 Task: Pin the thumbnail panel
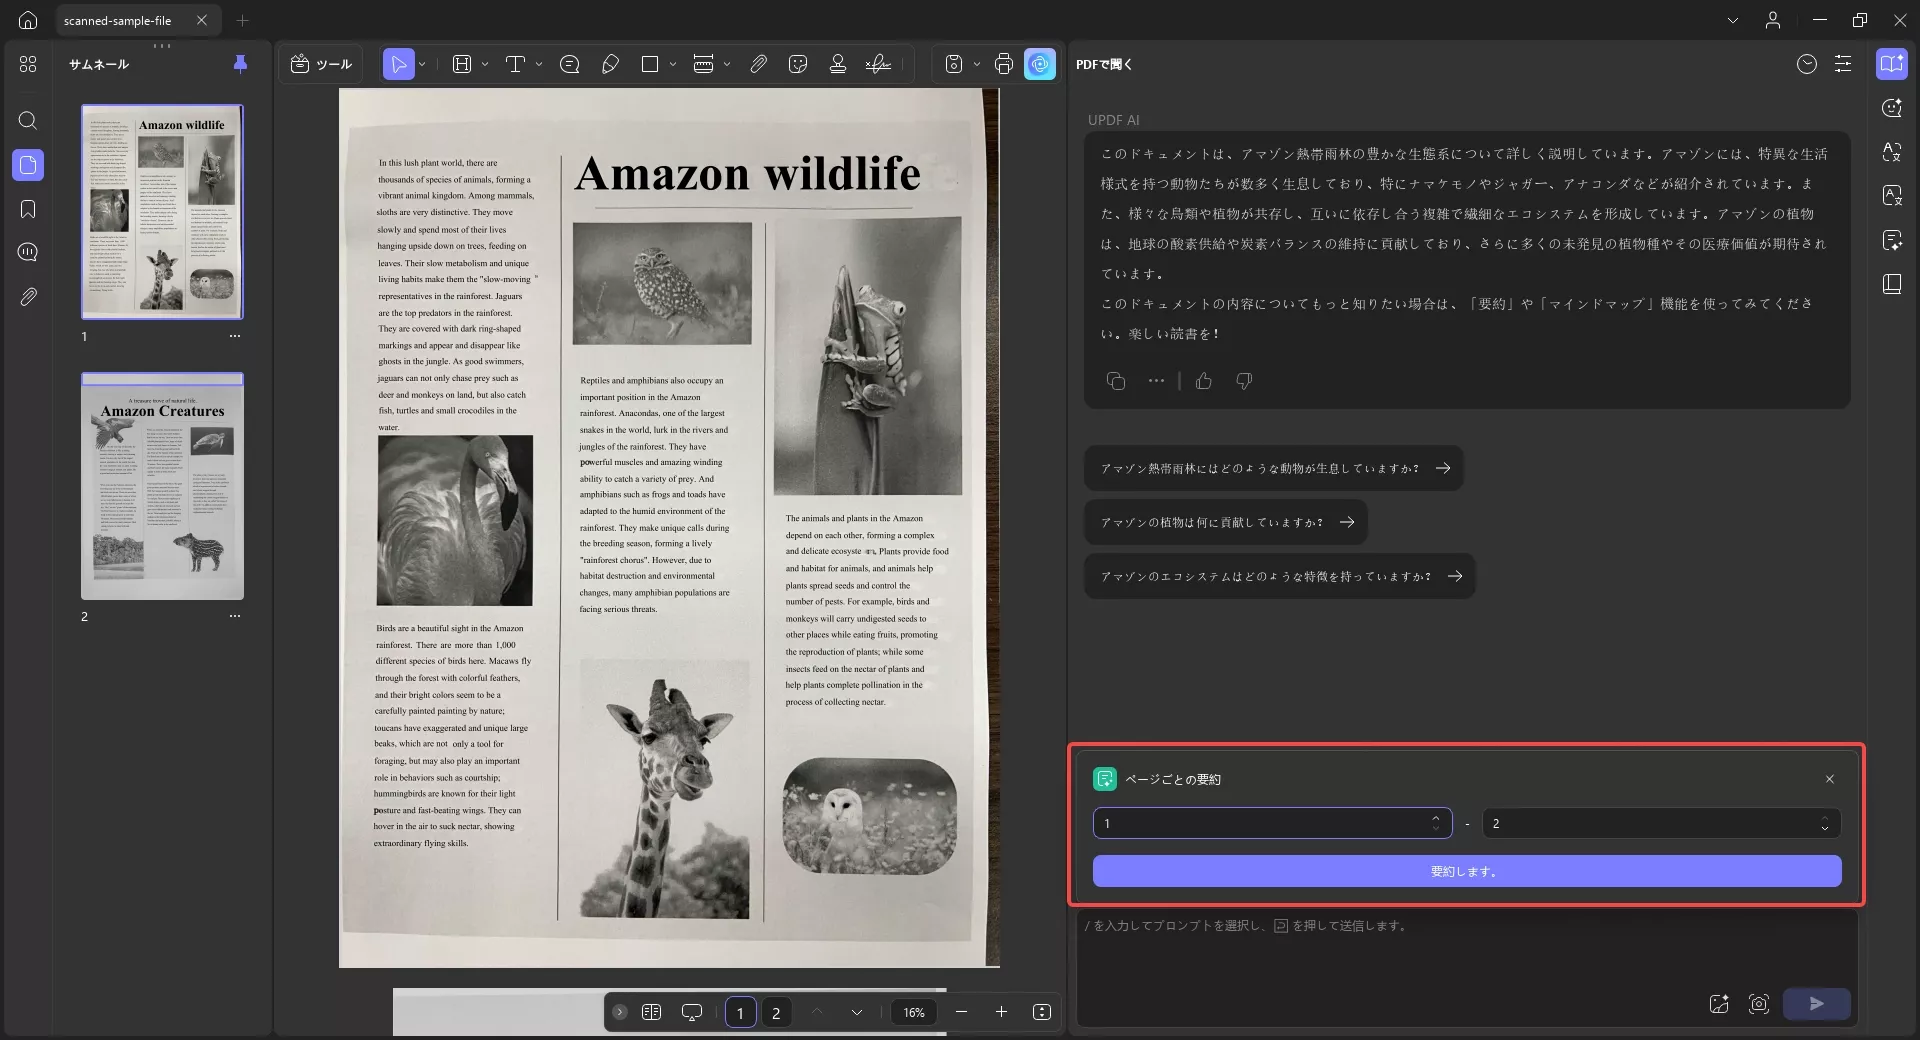pyautogui.click(x=240, y=64)
